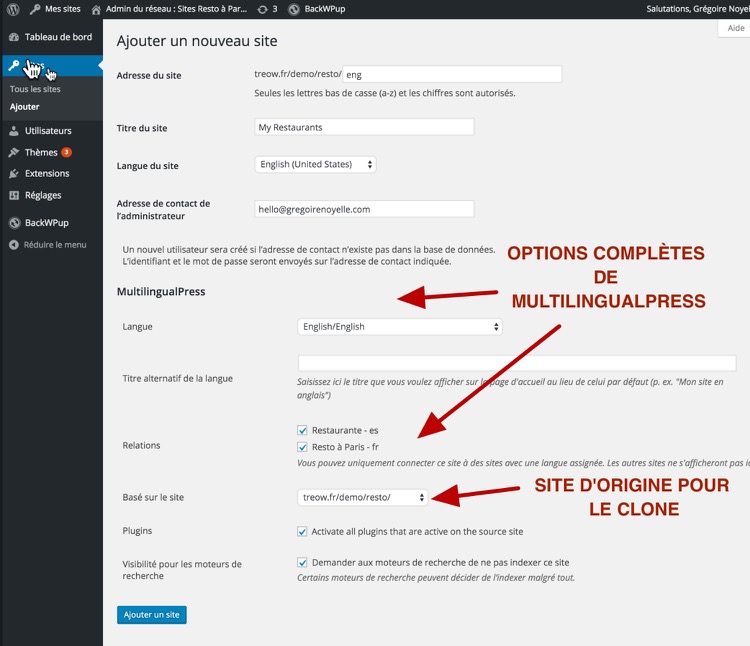Click Restaurante - es label text
Image resolution: width=750 pixels, height=646 pixels.
345,430
